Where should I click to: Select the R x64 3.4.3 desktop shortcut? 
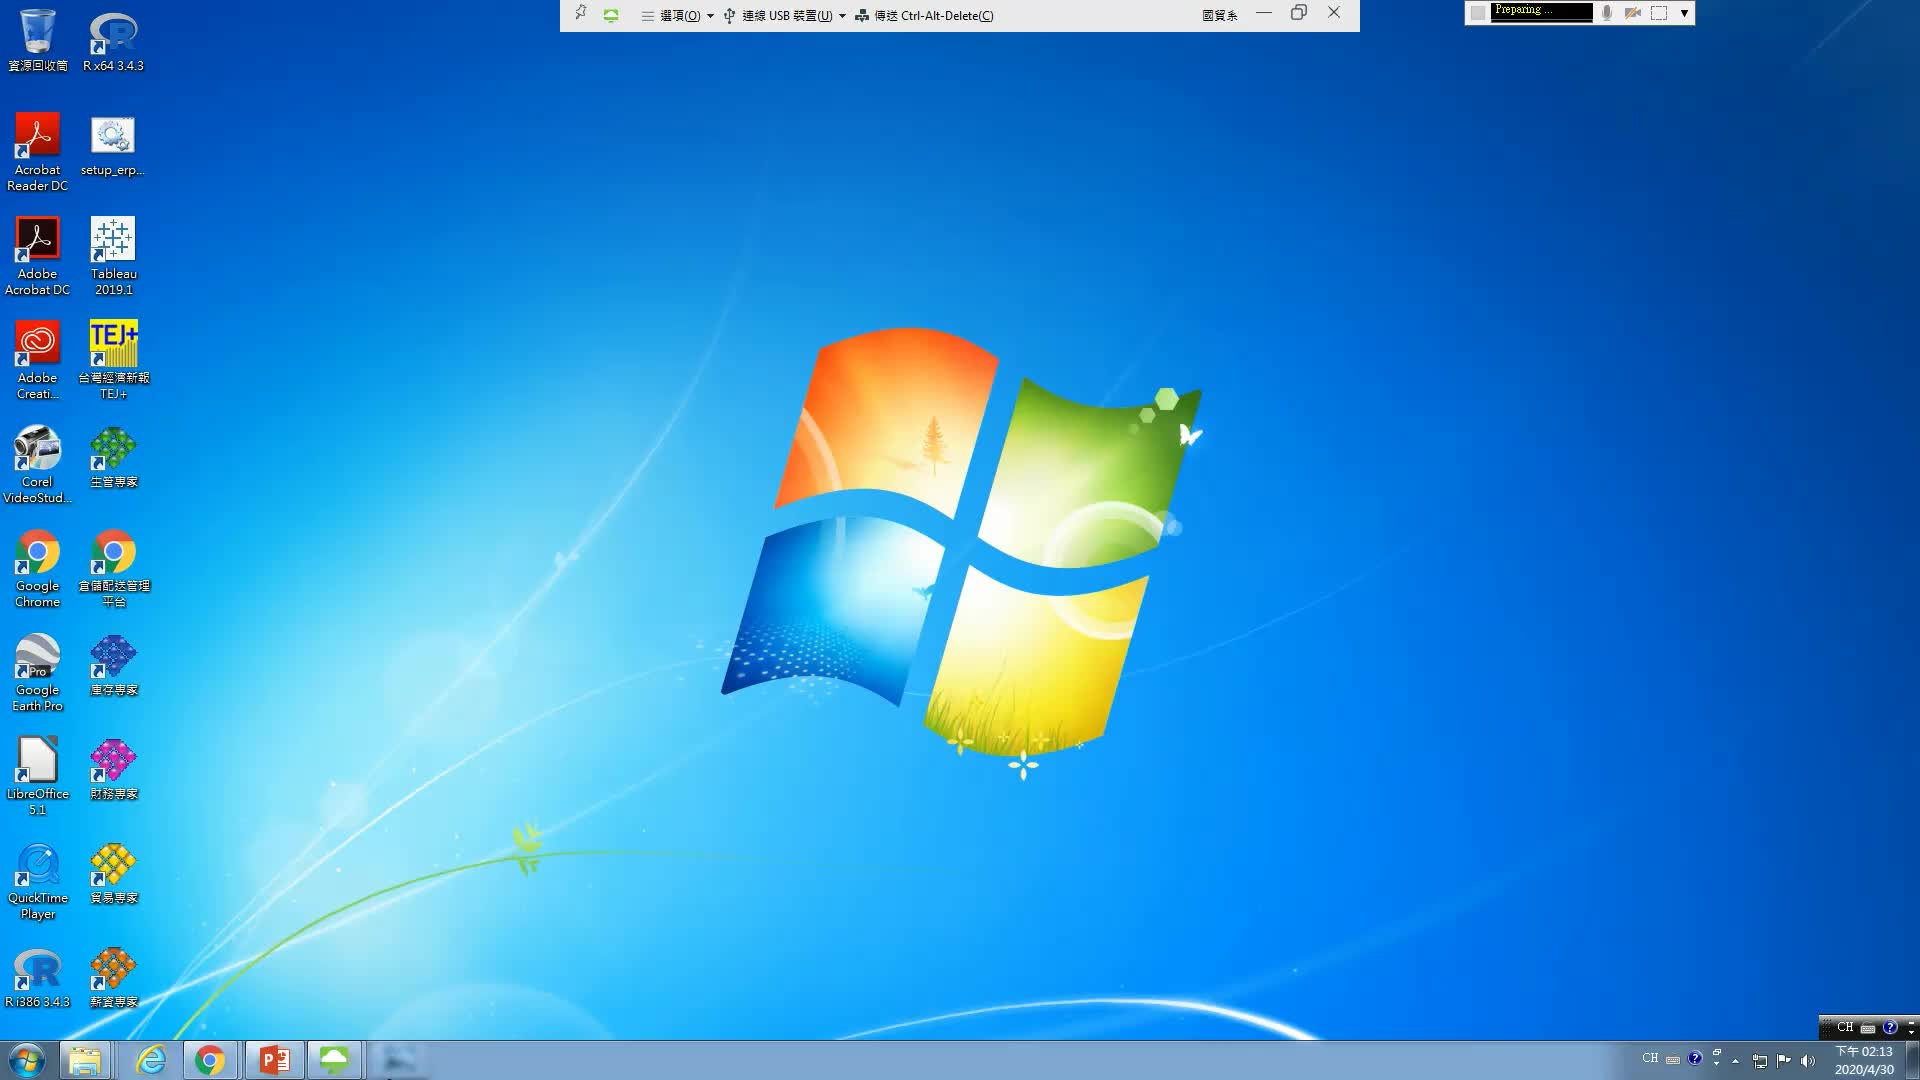click(113, 40)
